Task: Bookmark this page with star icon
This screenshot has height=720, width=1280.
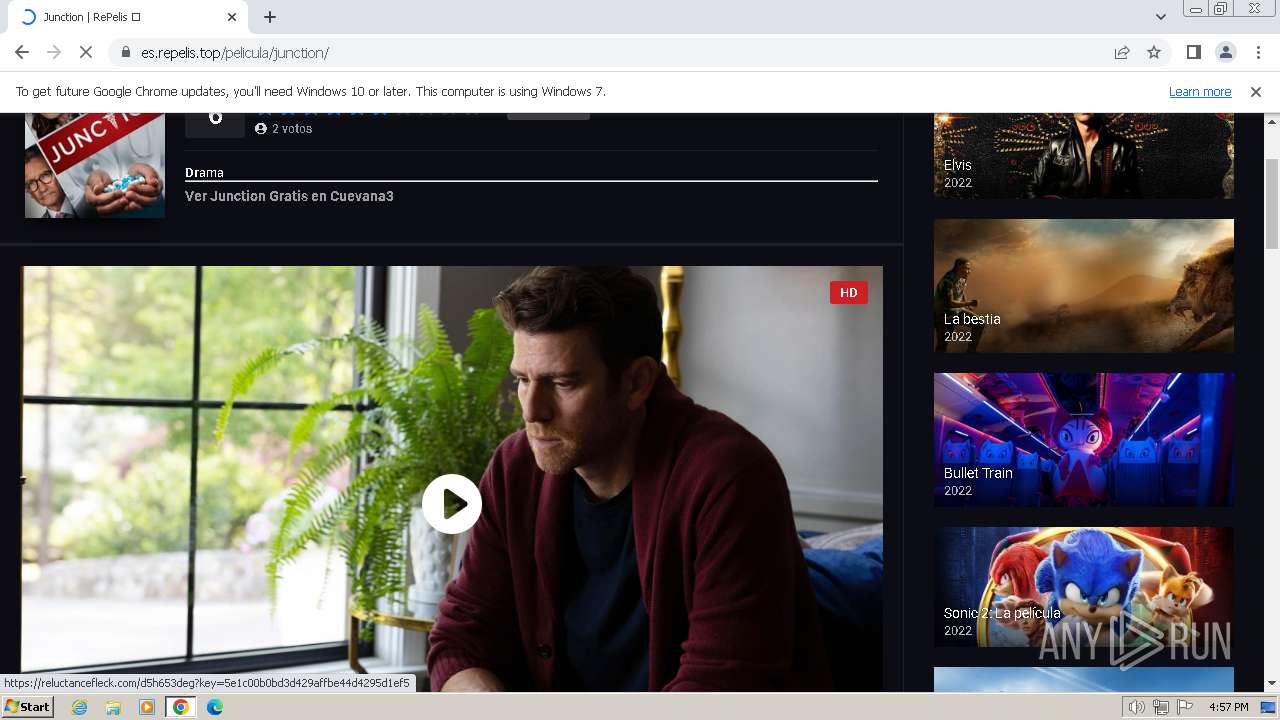Action: pos(1154,52)
